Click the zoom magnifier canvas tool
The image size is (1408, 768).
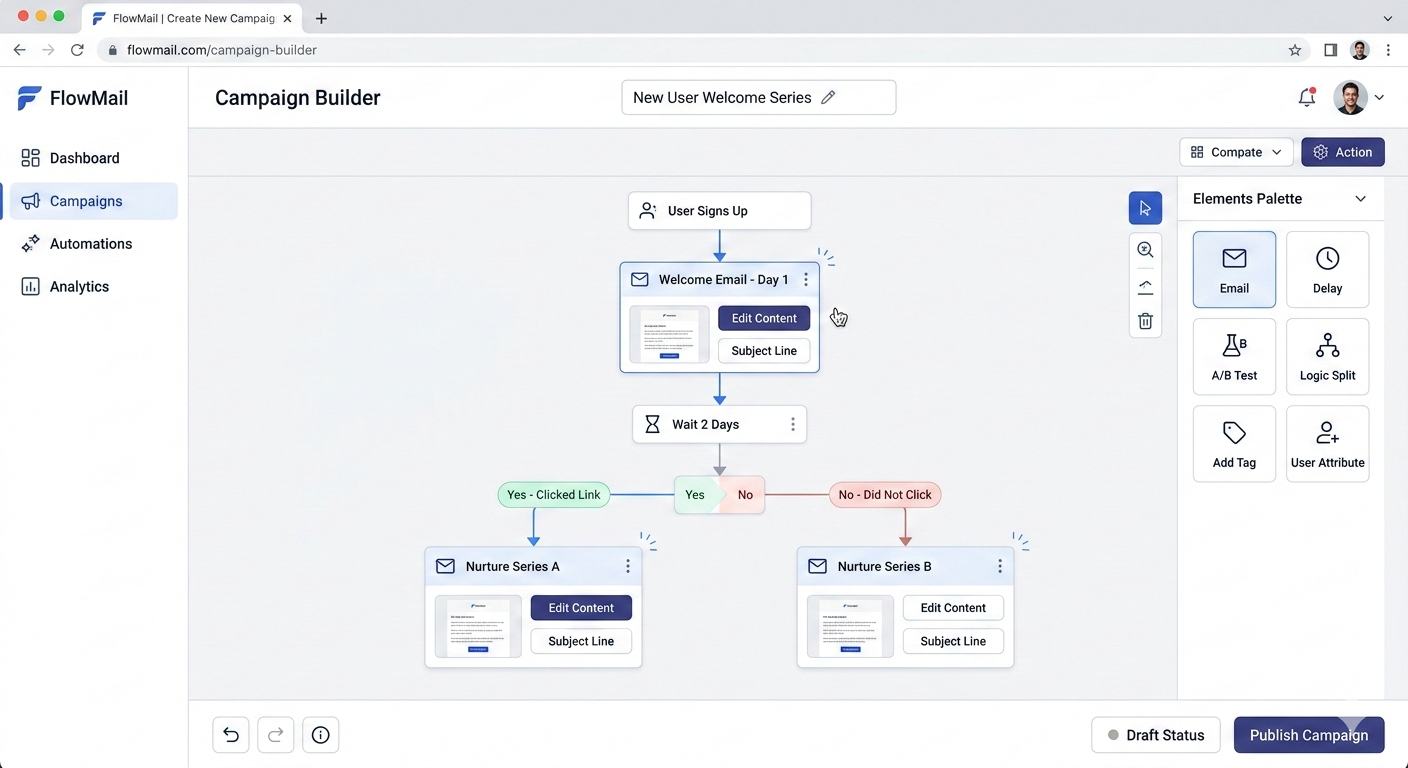tap(1145, 250)
